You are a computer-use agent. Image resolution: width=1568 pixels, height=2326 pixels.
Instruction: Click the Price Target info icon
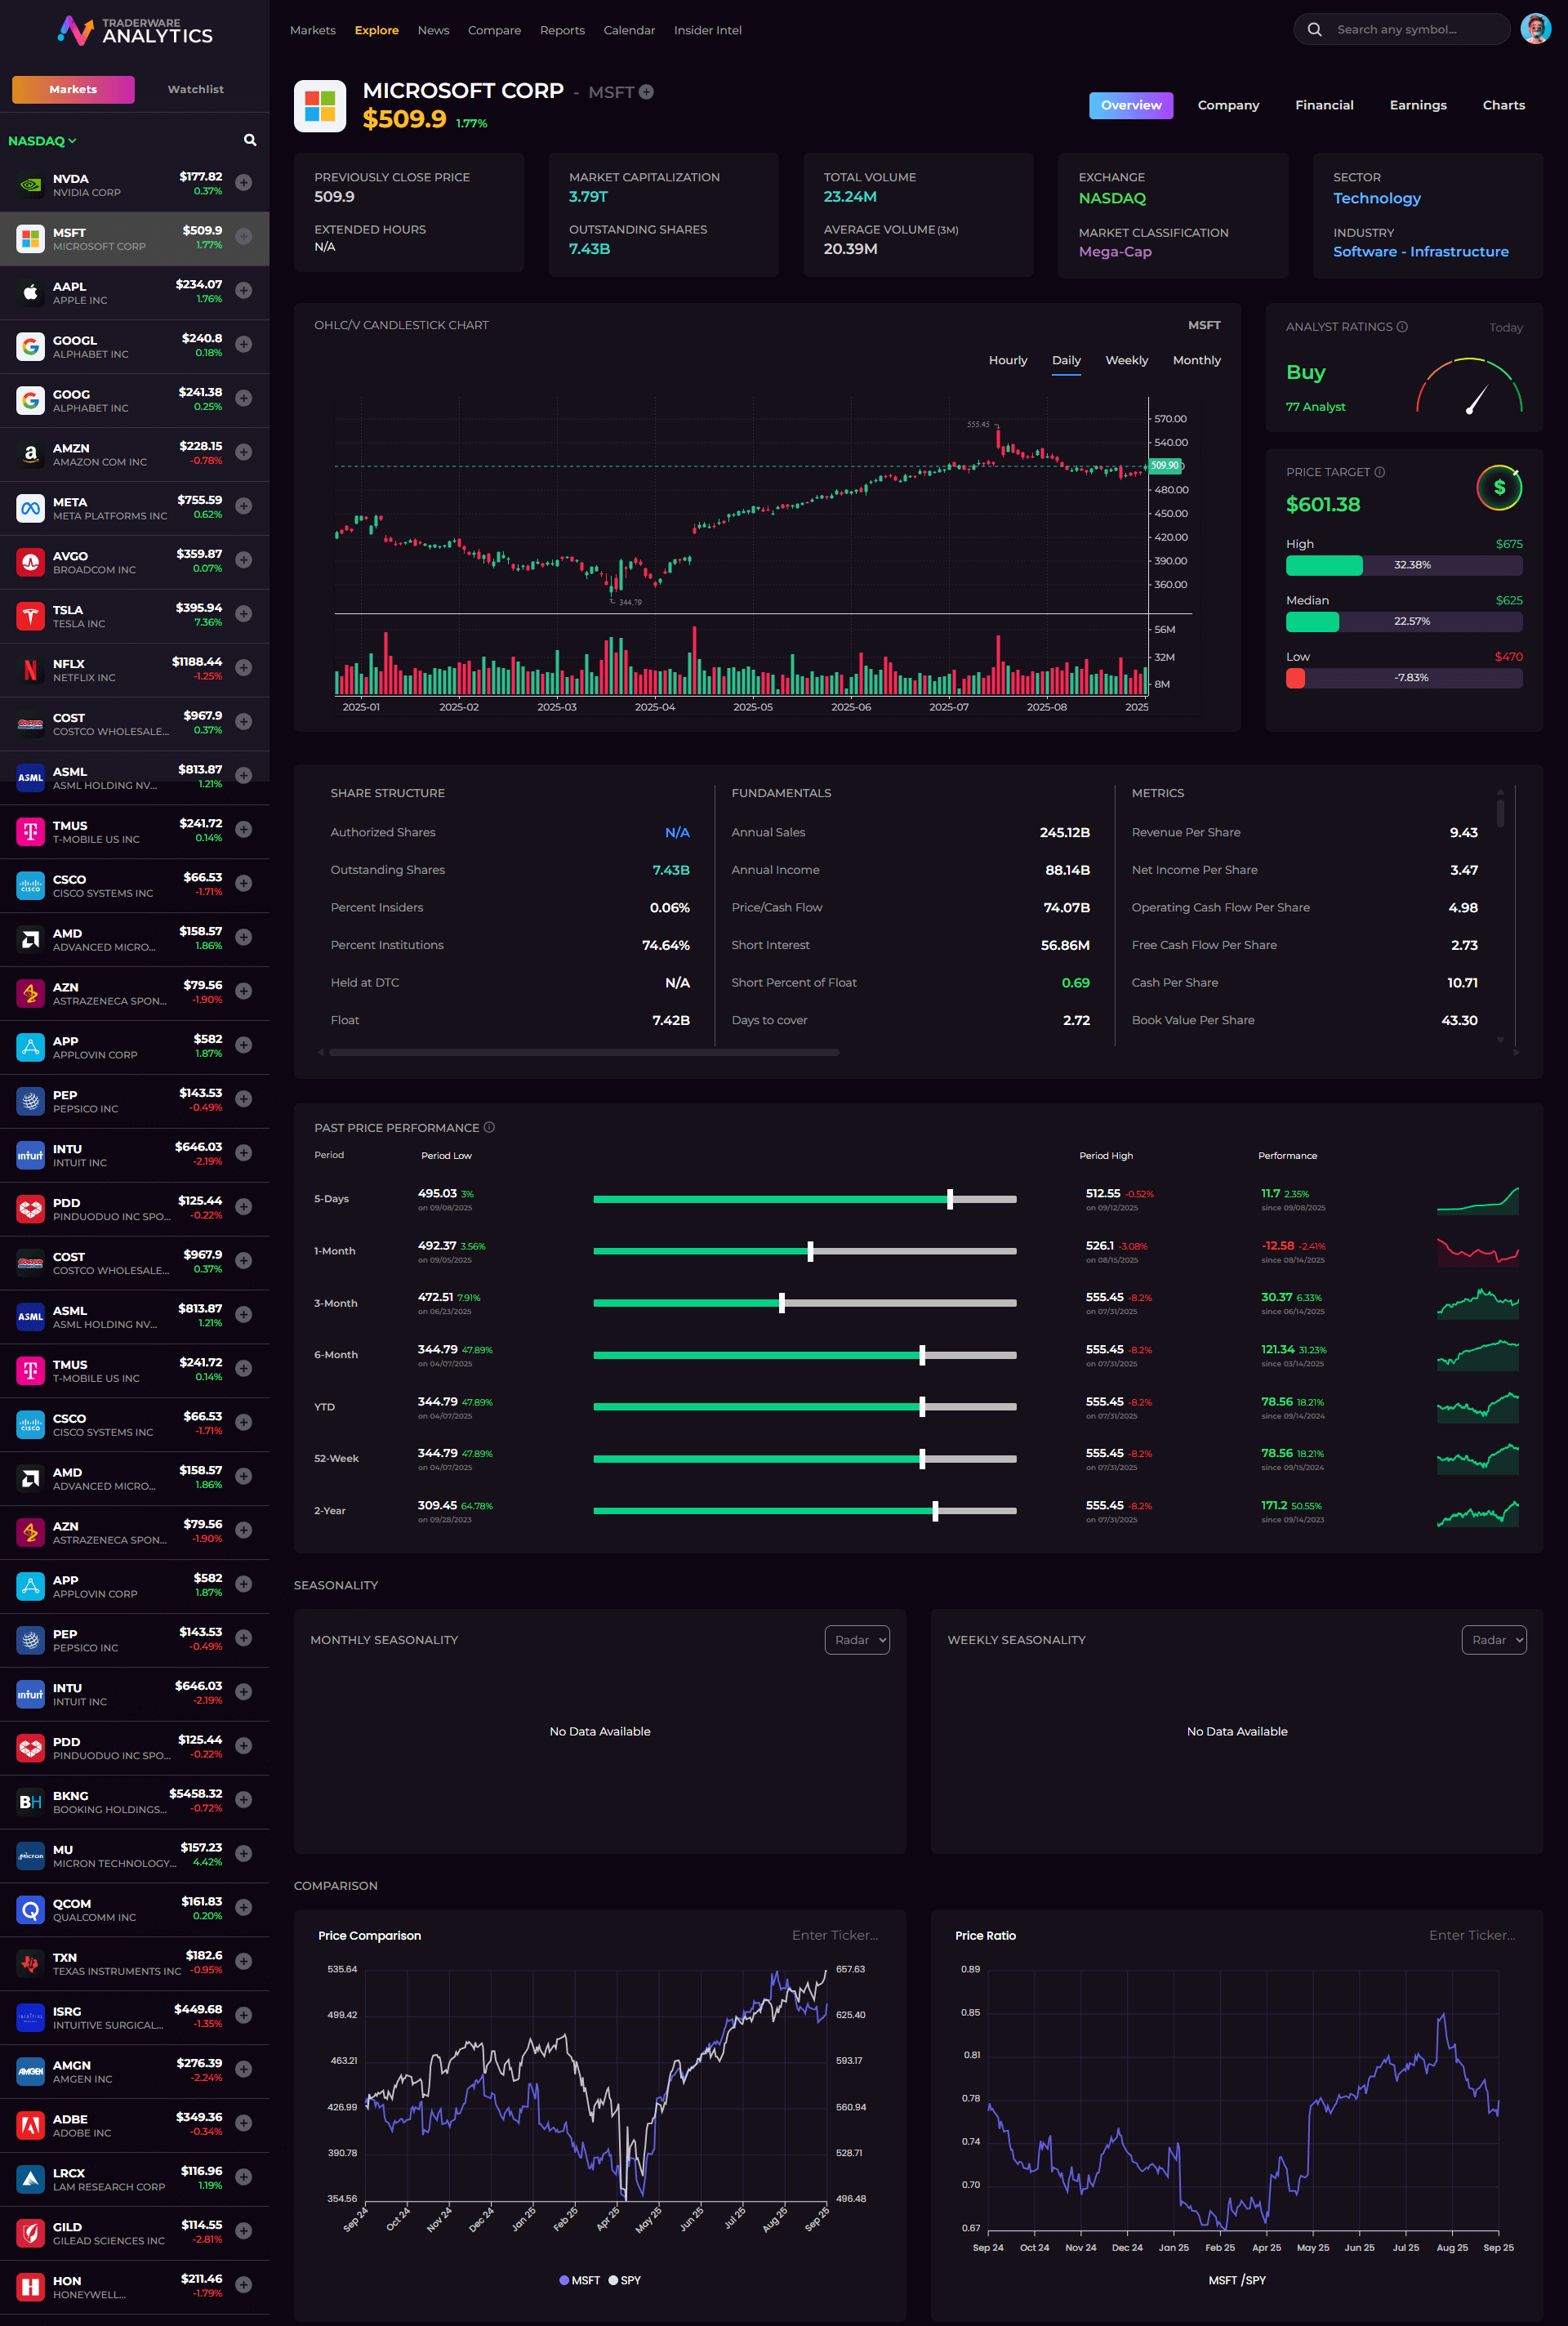click(1380, 472)
